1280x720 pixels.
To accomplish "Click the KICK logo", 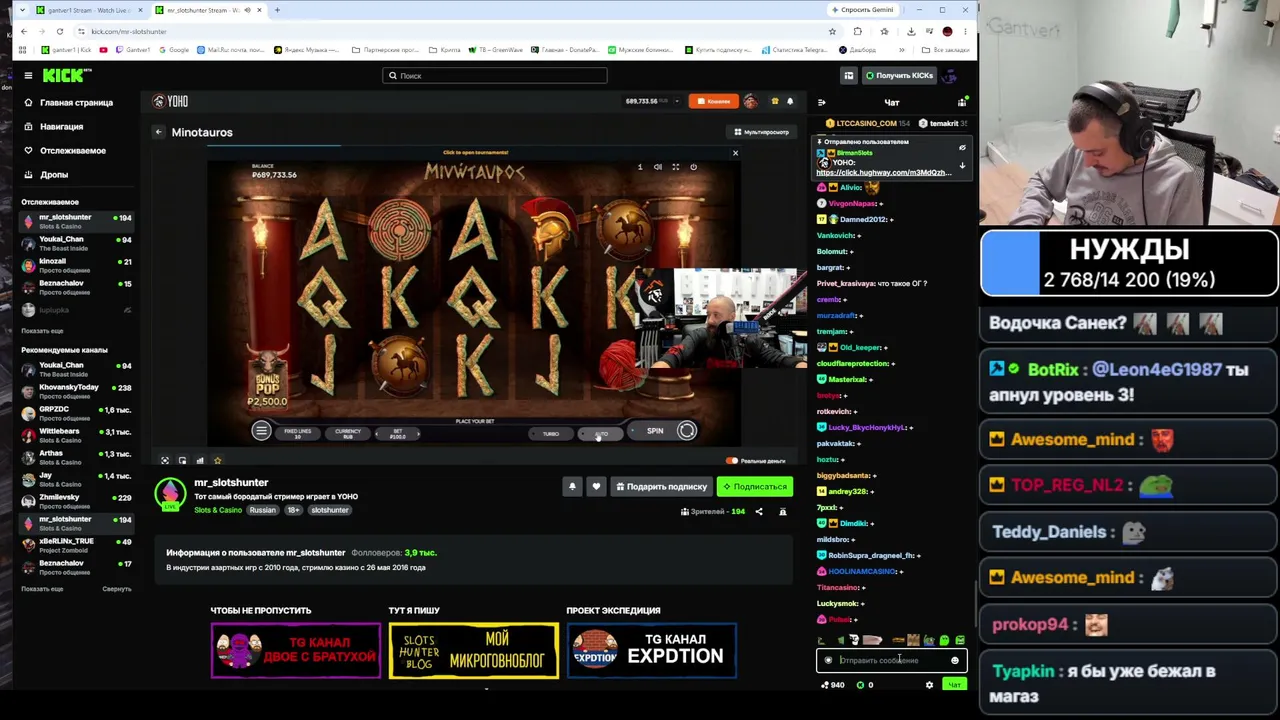I will 66,75.
